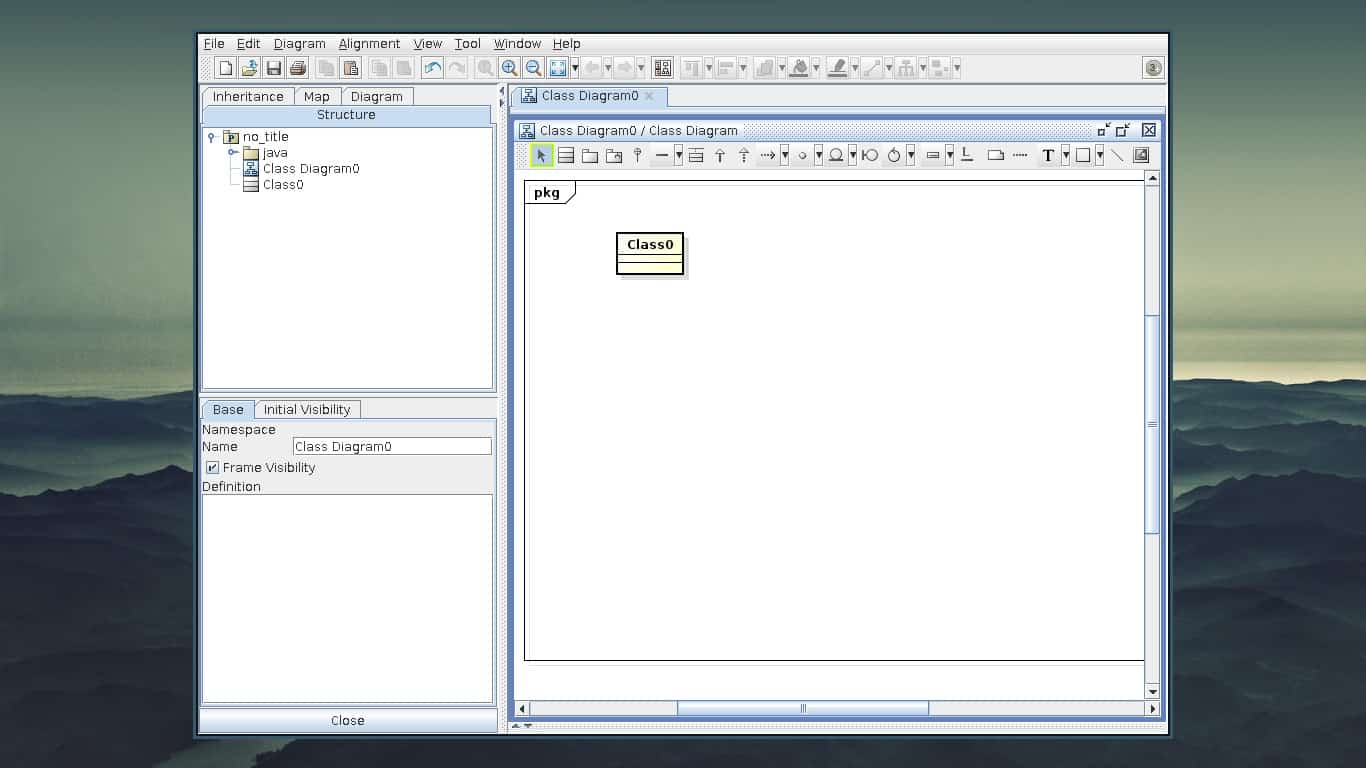The image size is (1366, 768).
Task: Collapse the no_title project tree node
Action: click(211, 137)
